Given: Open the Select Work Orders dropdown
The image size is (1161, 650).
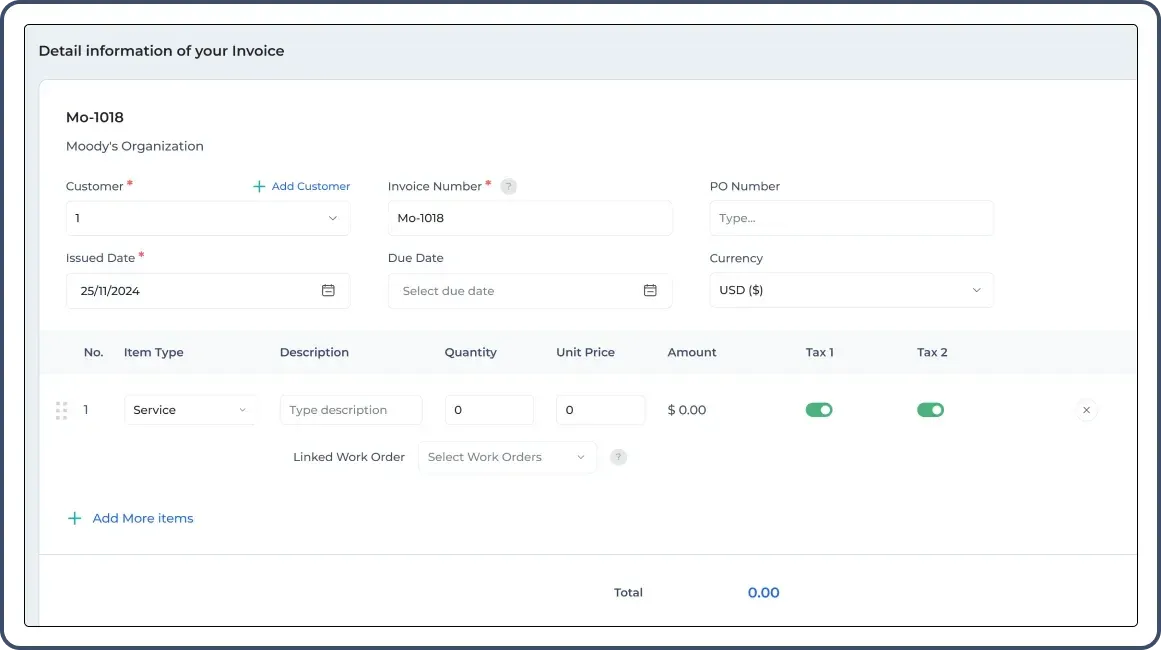Looking at the screenshot, I should click(507, 457).
